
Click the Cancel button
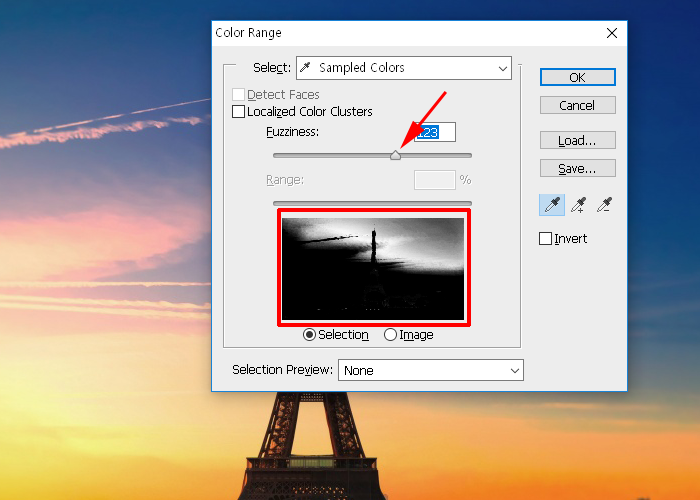578,105
